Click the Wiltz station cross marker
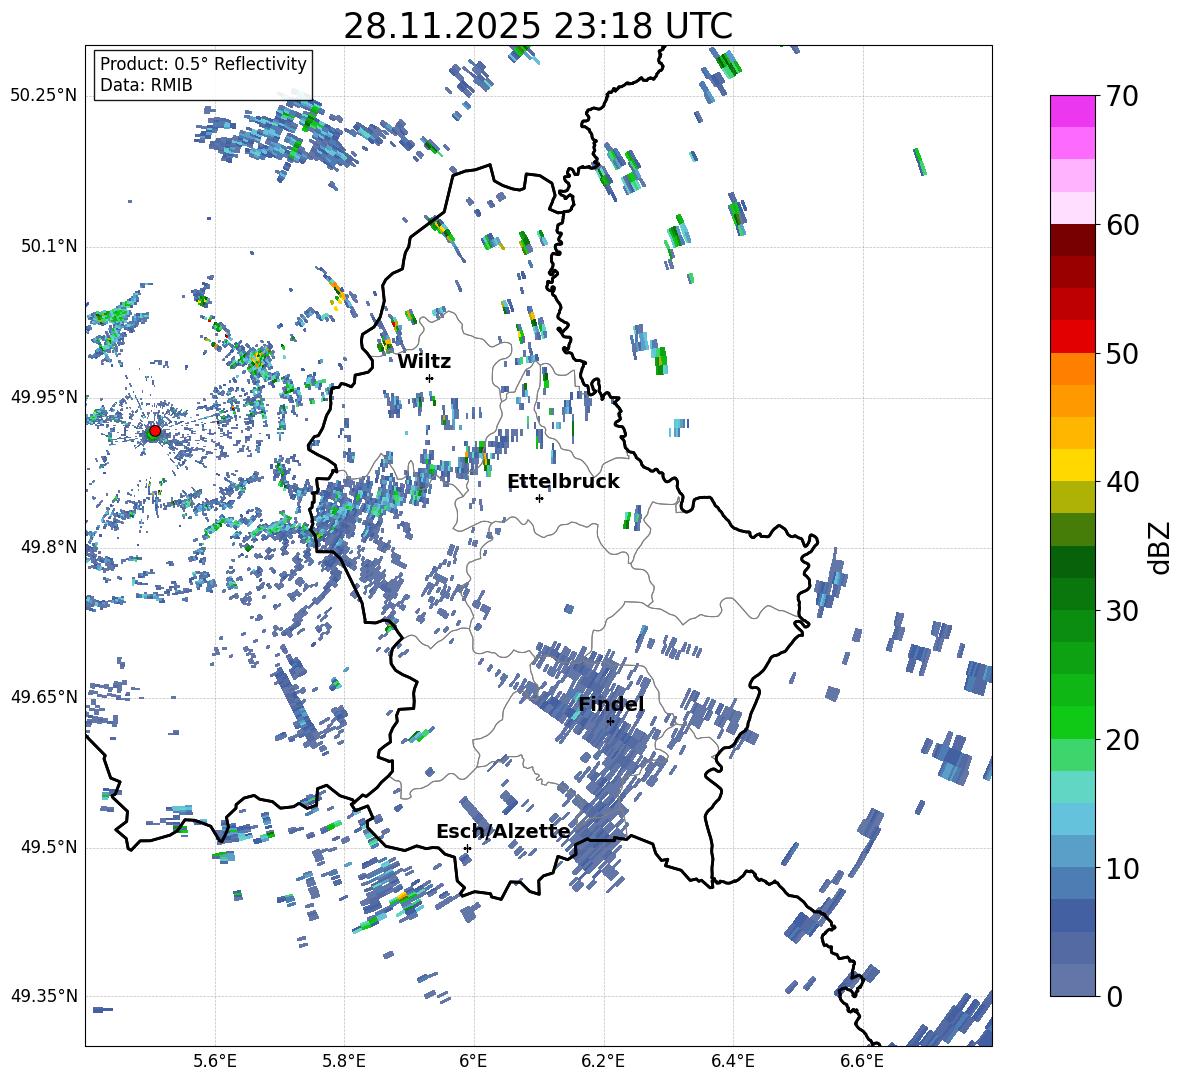This screenshot has height=1081, width=1184. [x=429, y=378]
